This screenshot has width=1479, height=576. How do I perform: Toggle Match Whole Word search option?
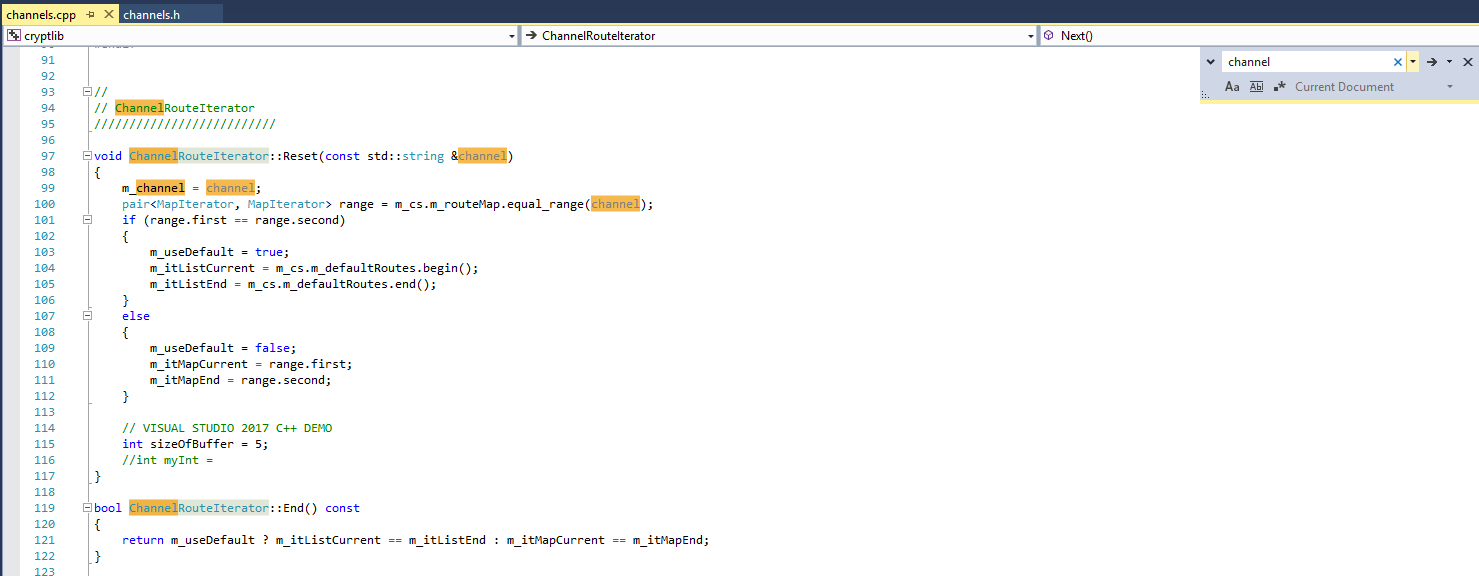pos(1256,87)
